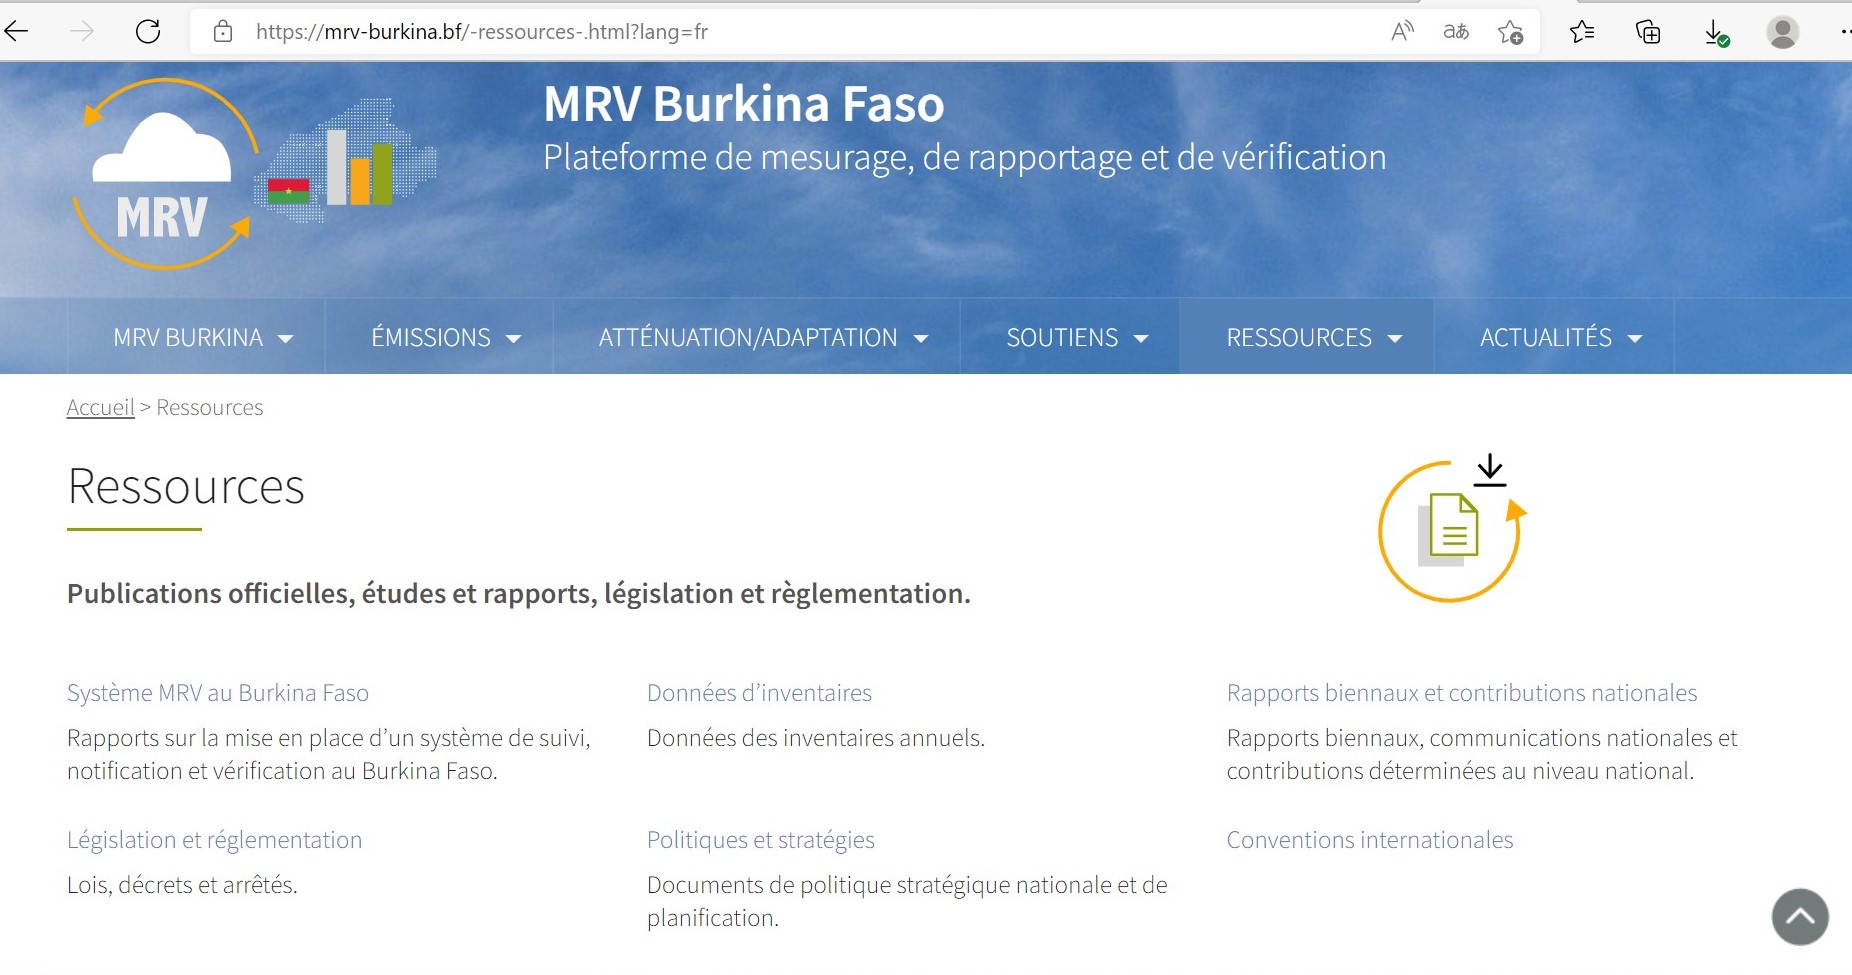This screenshot has height=975, width=1852.
Task: Open the SOUTIENS menu item
Action: (1076, 338)
